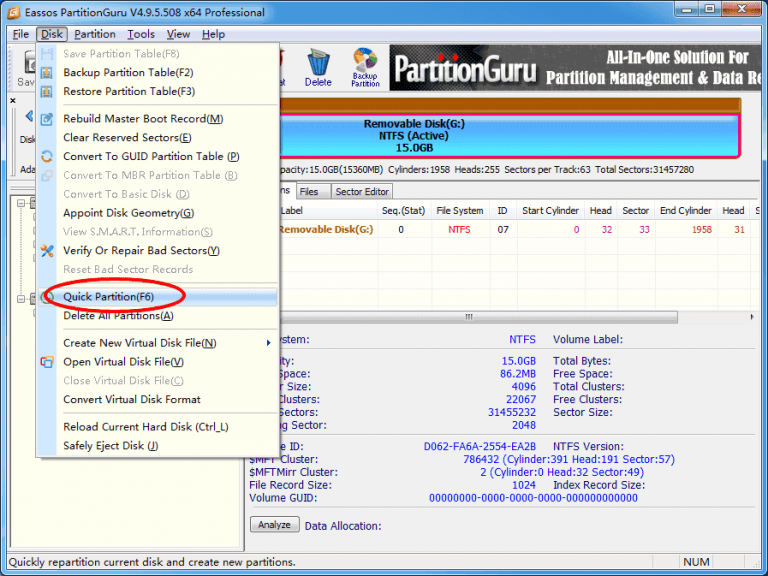Image resolution: width=768 pixels, height=576 pixels.
Task: Click the Verify Or Repair Bad Sectors icon
Action: pyautogui.click(x=47, y=251)
